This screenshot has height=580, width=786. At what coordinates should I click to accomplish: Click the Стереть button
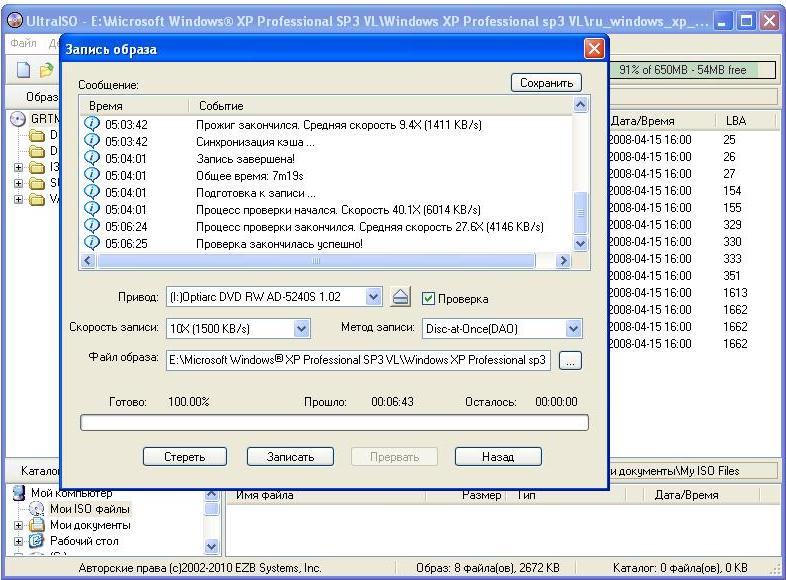click(x=184, y=457)
